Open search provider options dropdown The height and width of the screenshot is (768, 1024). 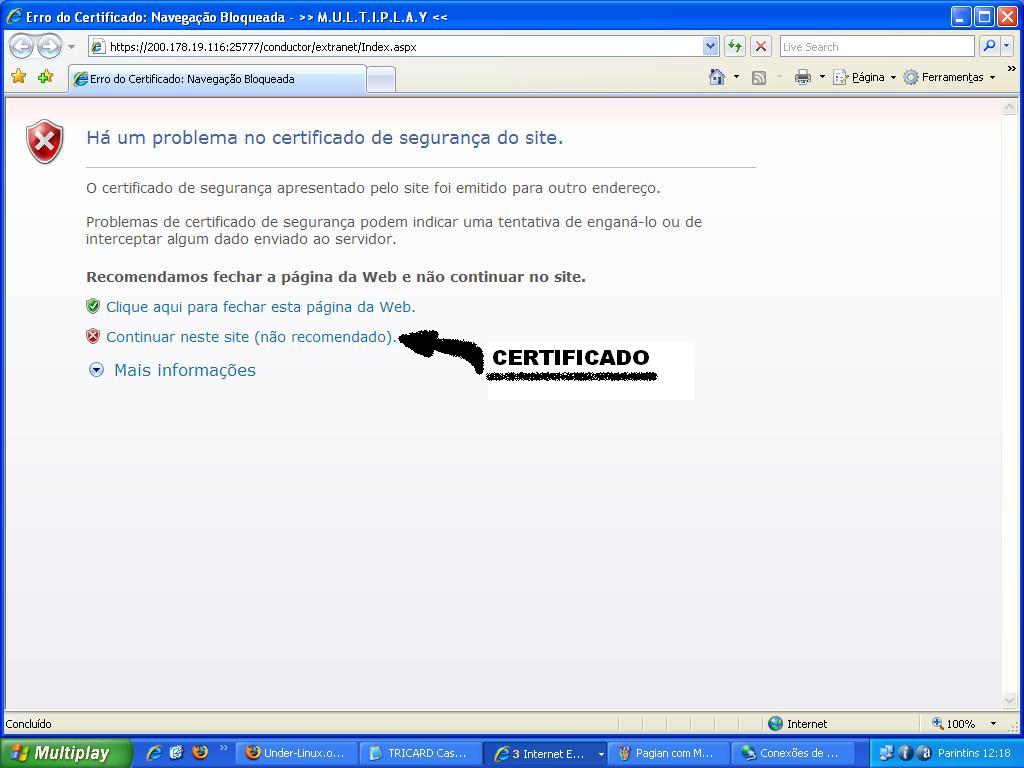[1007, 46]
